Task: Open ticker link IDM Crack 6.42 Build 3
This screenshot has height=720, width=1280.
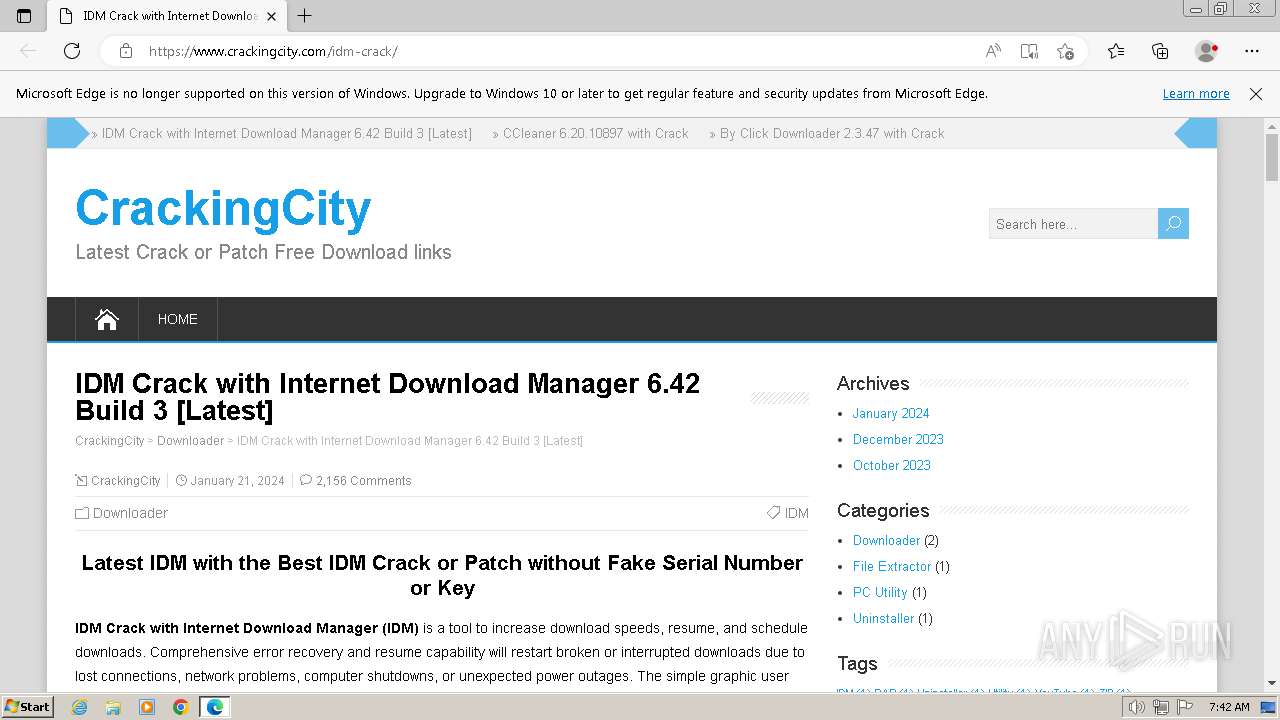Action: click(x=286, y=133)
